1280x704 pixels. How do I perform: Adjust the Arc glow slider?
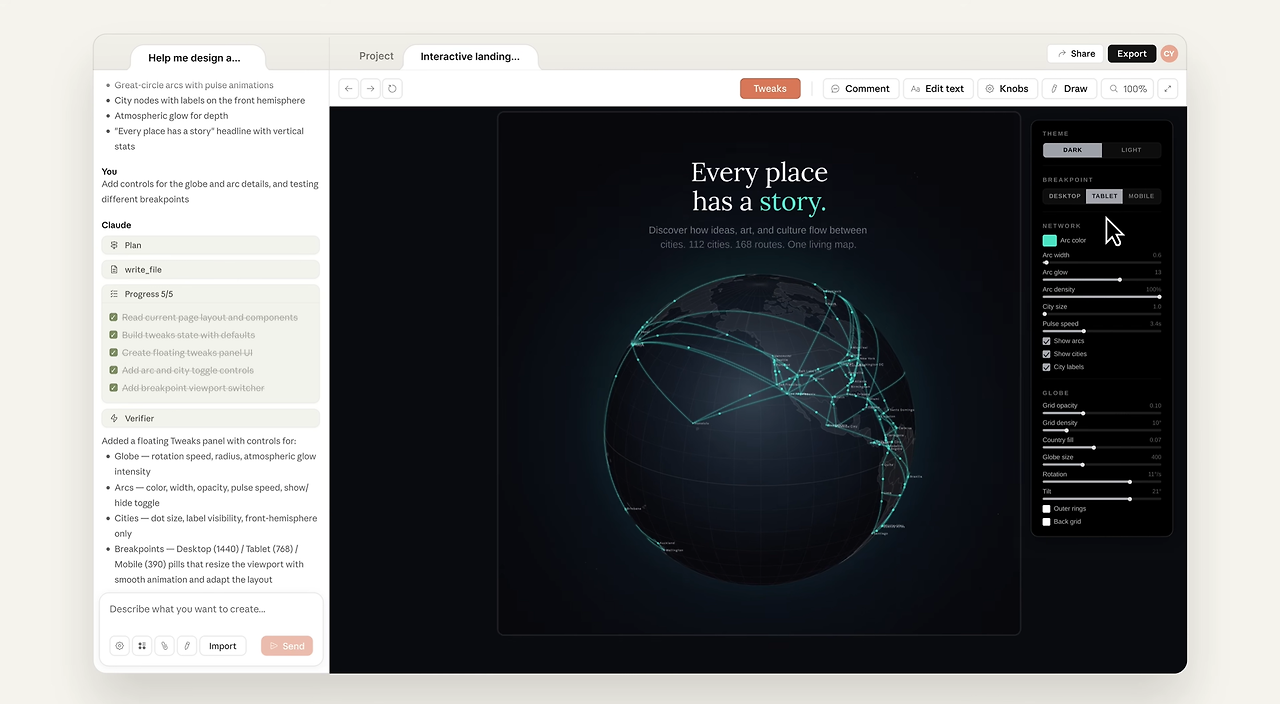point(1102,279)
